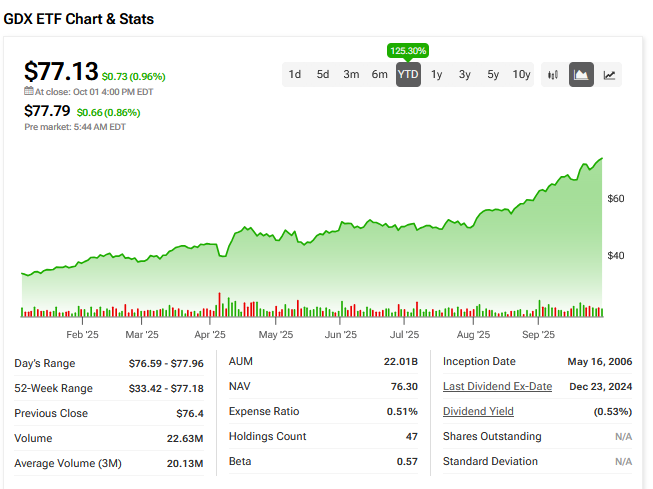Image resolution: width=653 pixels, height=489 pixels.
Task: Display the 10y chart period
Action: tap(522, 74)
